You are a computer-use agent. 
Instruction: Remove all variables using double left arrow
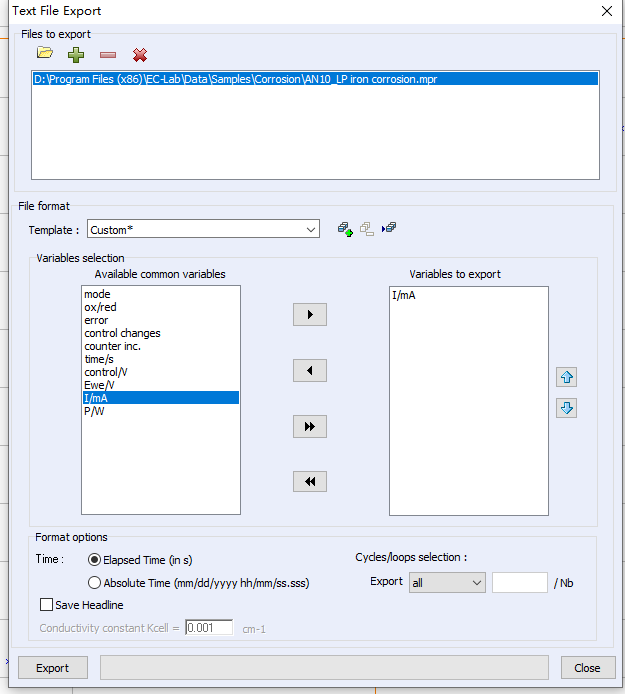(310, 482)
